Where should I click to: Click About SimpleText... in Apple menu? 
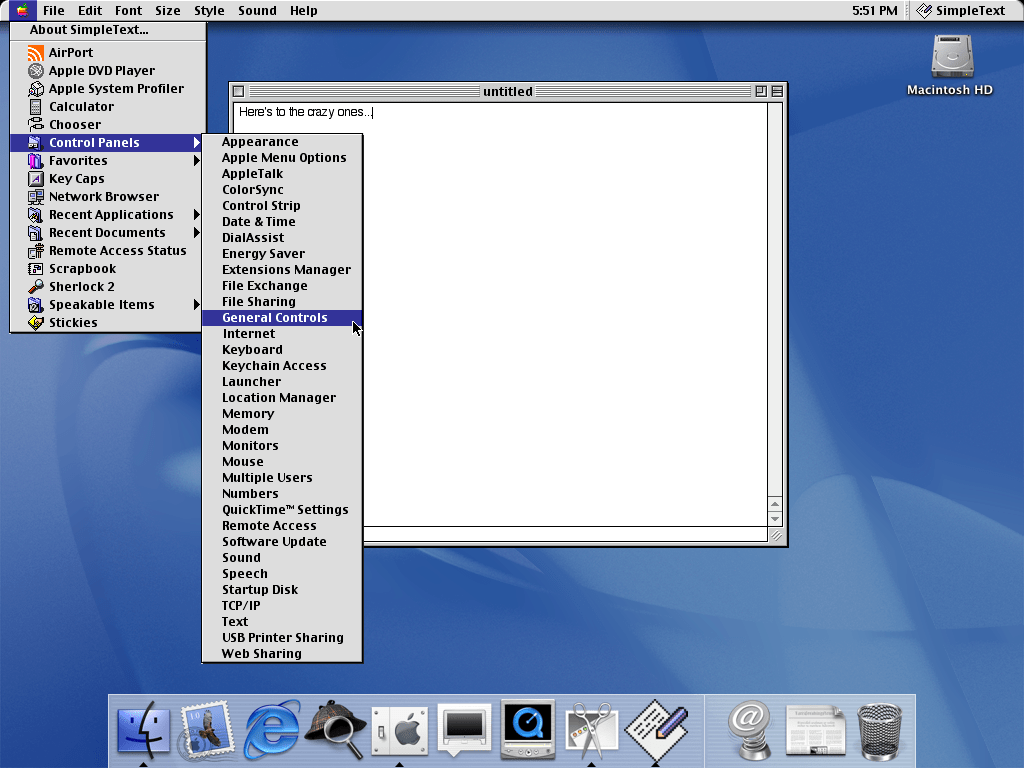[89, 30]
